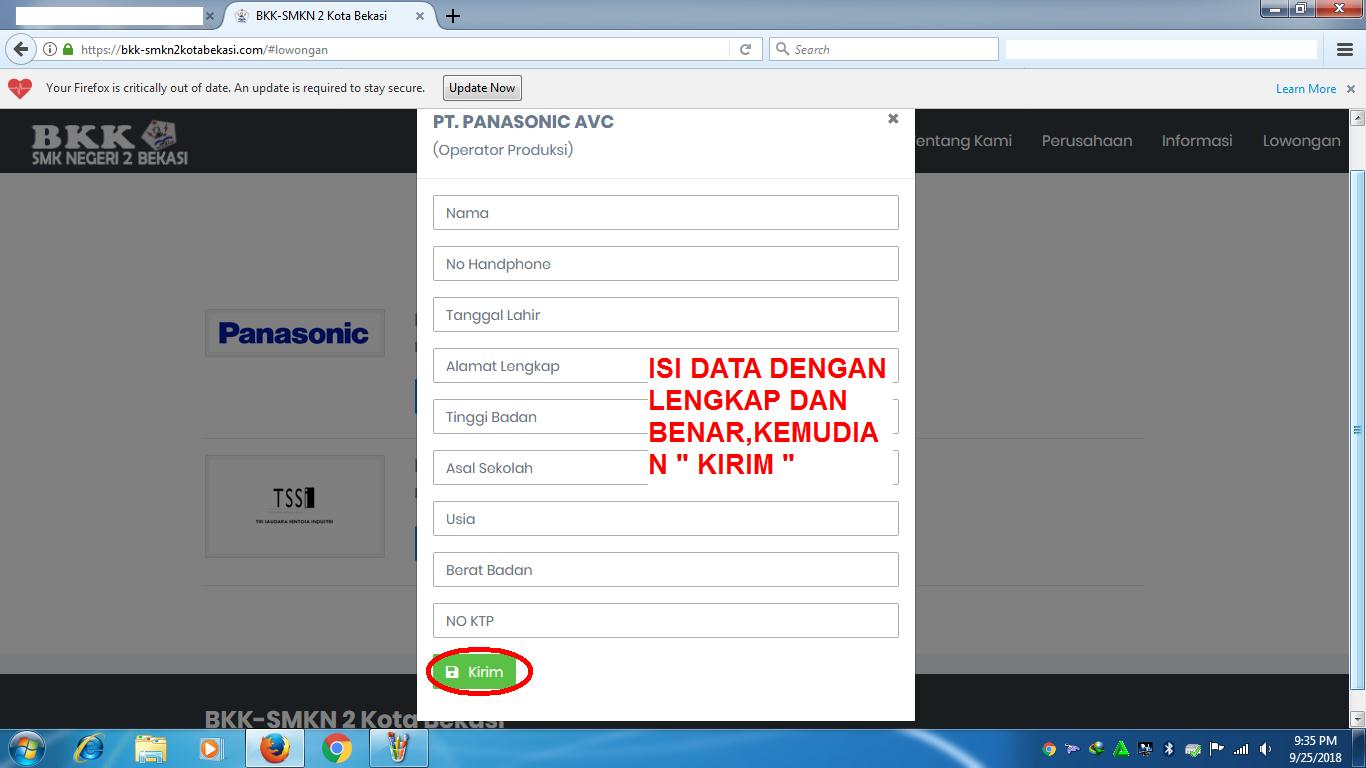Click the Update Now button
Screen dimensions: 1366x768
pos(482,88)
